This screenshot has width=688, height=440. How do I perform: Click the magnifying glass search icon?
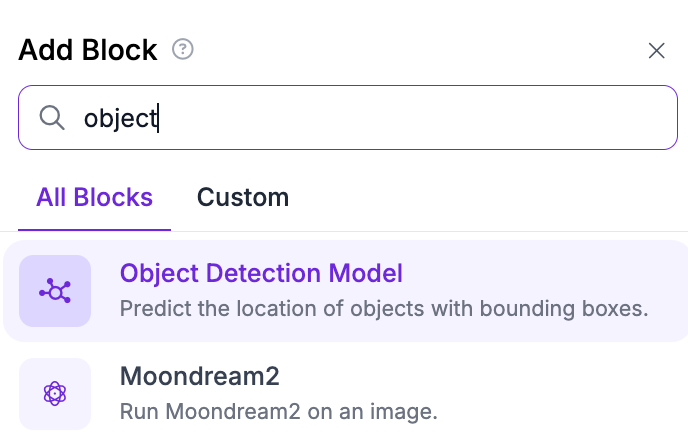(x=52, y=118)
